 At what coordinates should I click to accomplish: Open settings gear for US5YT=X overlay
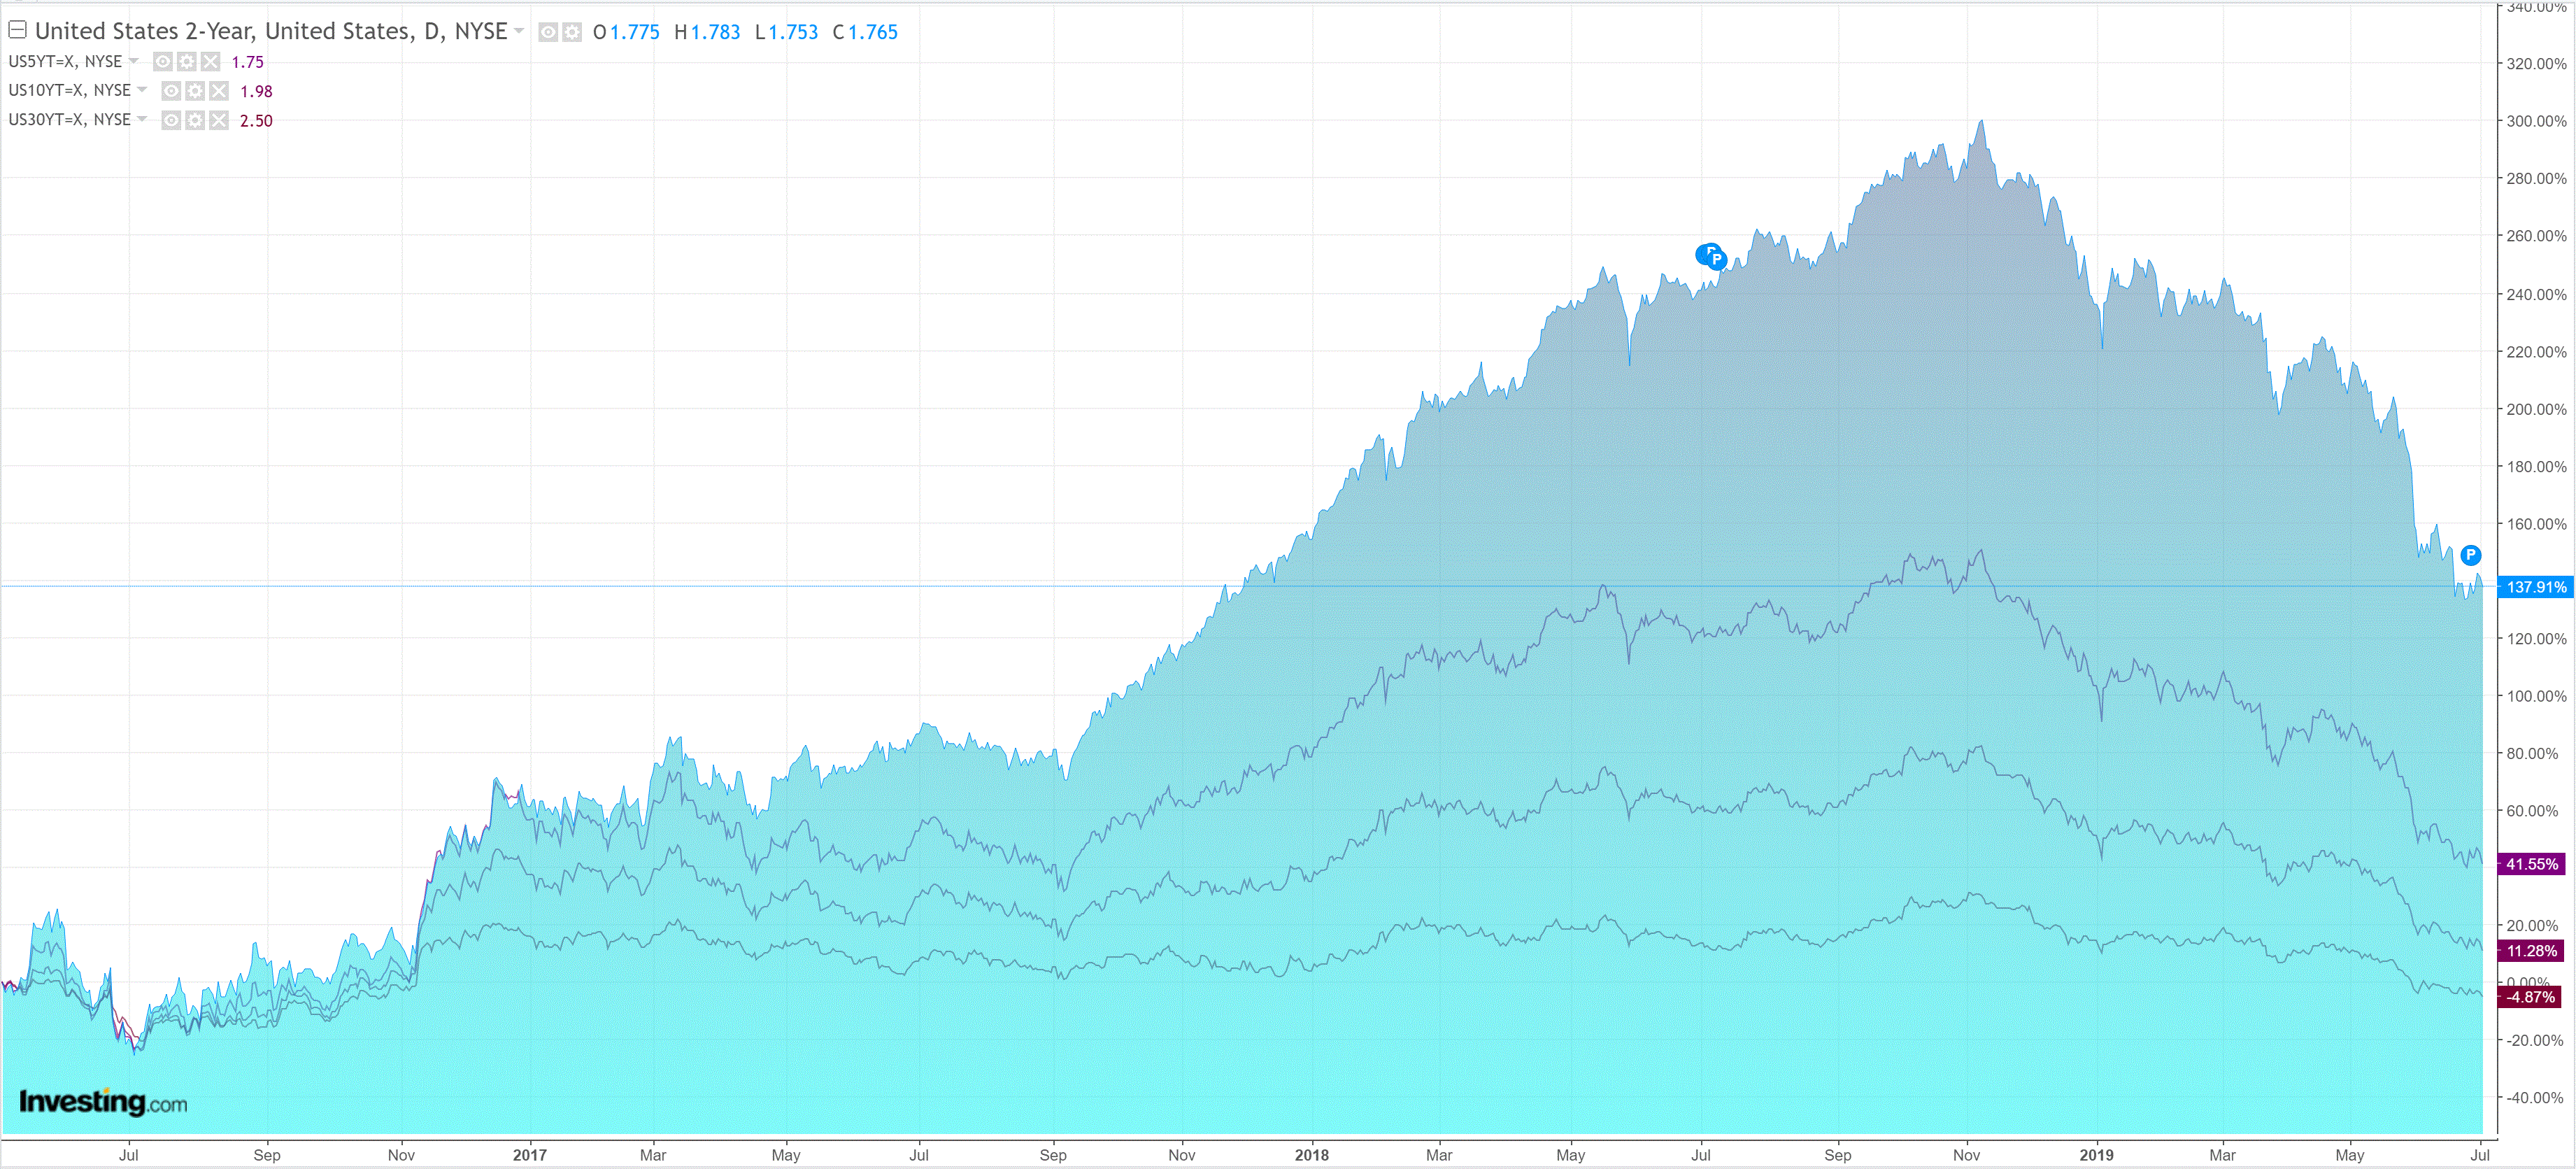point(187,62)
